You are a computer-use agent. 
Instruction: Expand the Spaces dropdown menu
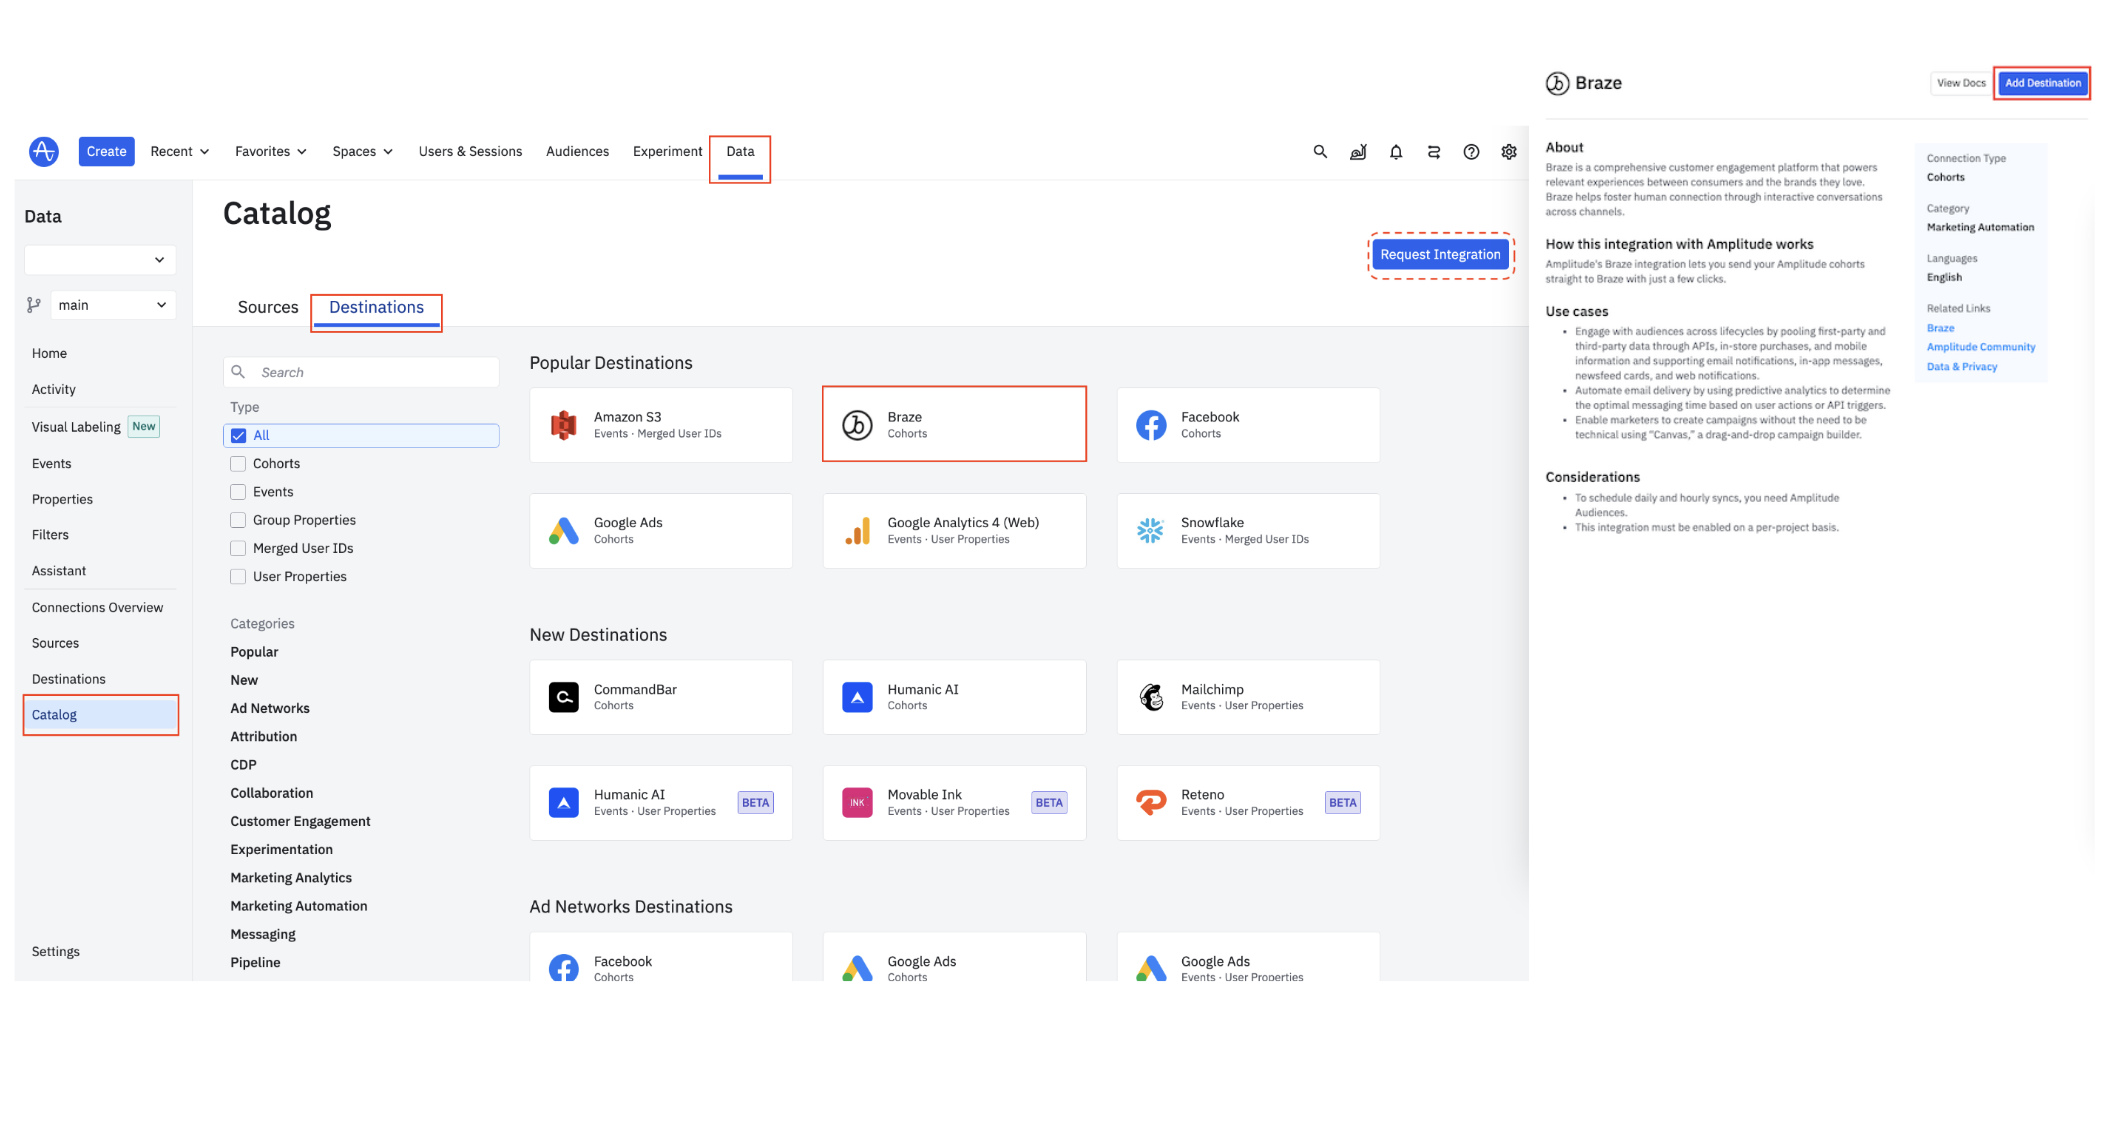point(362,151)
